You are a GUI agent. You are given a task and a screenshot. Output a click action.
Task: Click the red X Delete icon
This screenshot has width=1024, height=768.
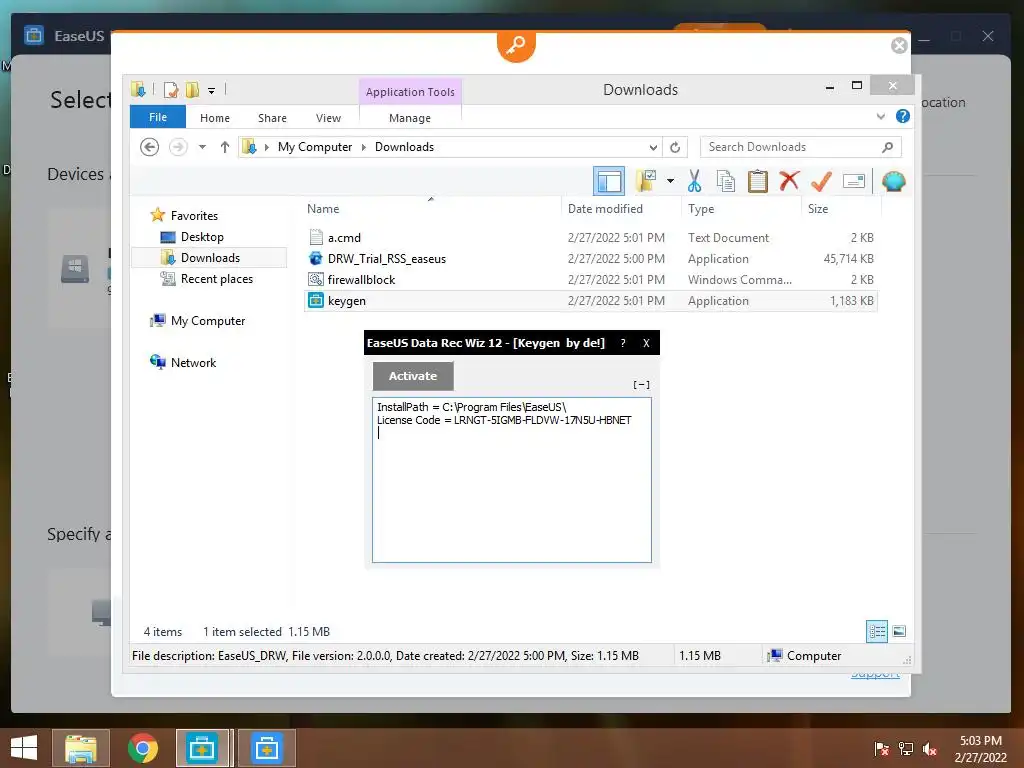[789, 180]
